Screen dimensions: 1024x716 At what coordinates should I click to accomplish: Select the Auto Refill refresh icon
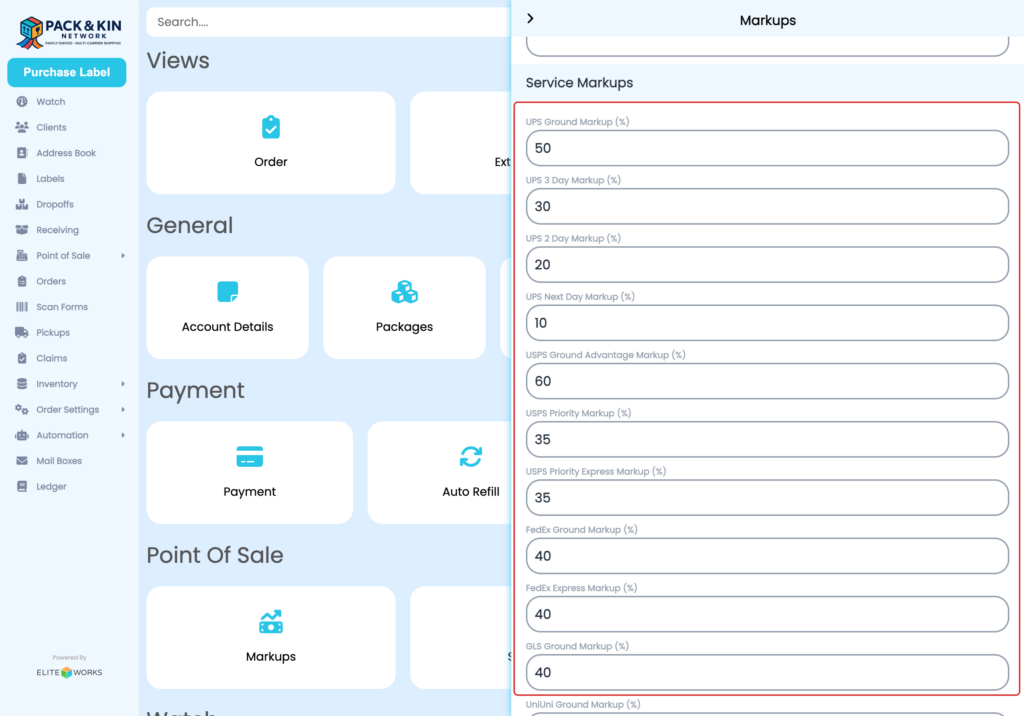point(470,458)
